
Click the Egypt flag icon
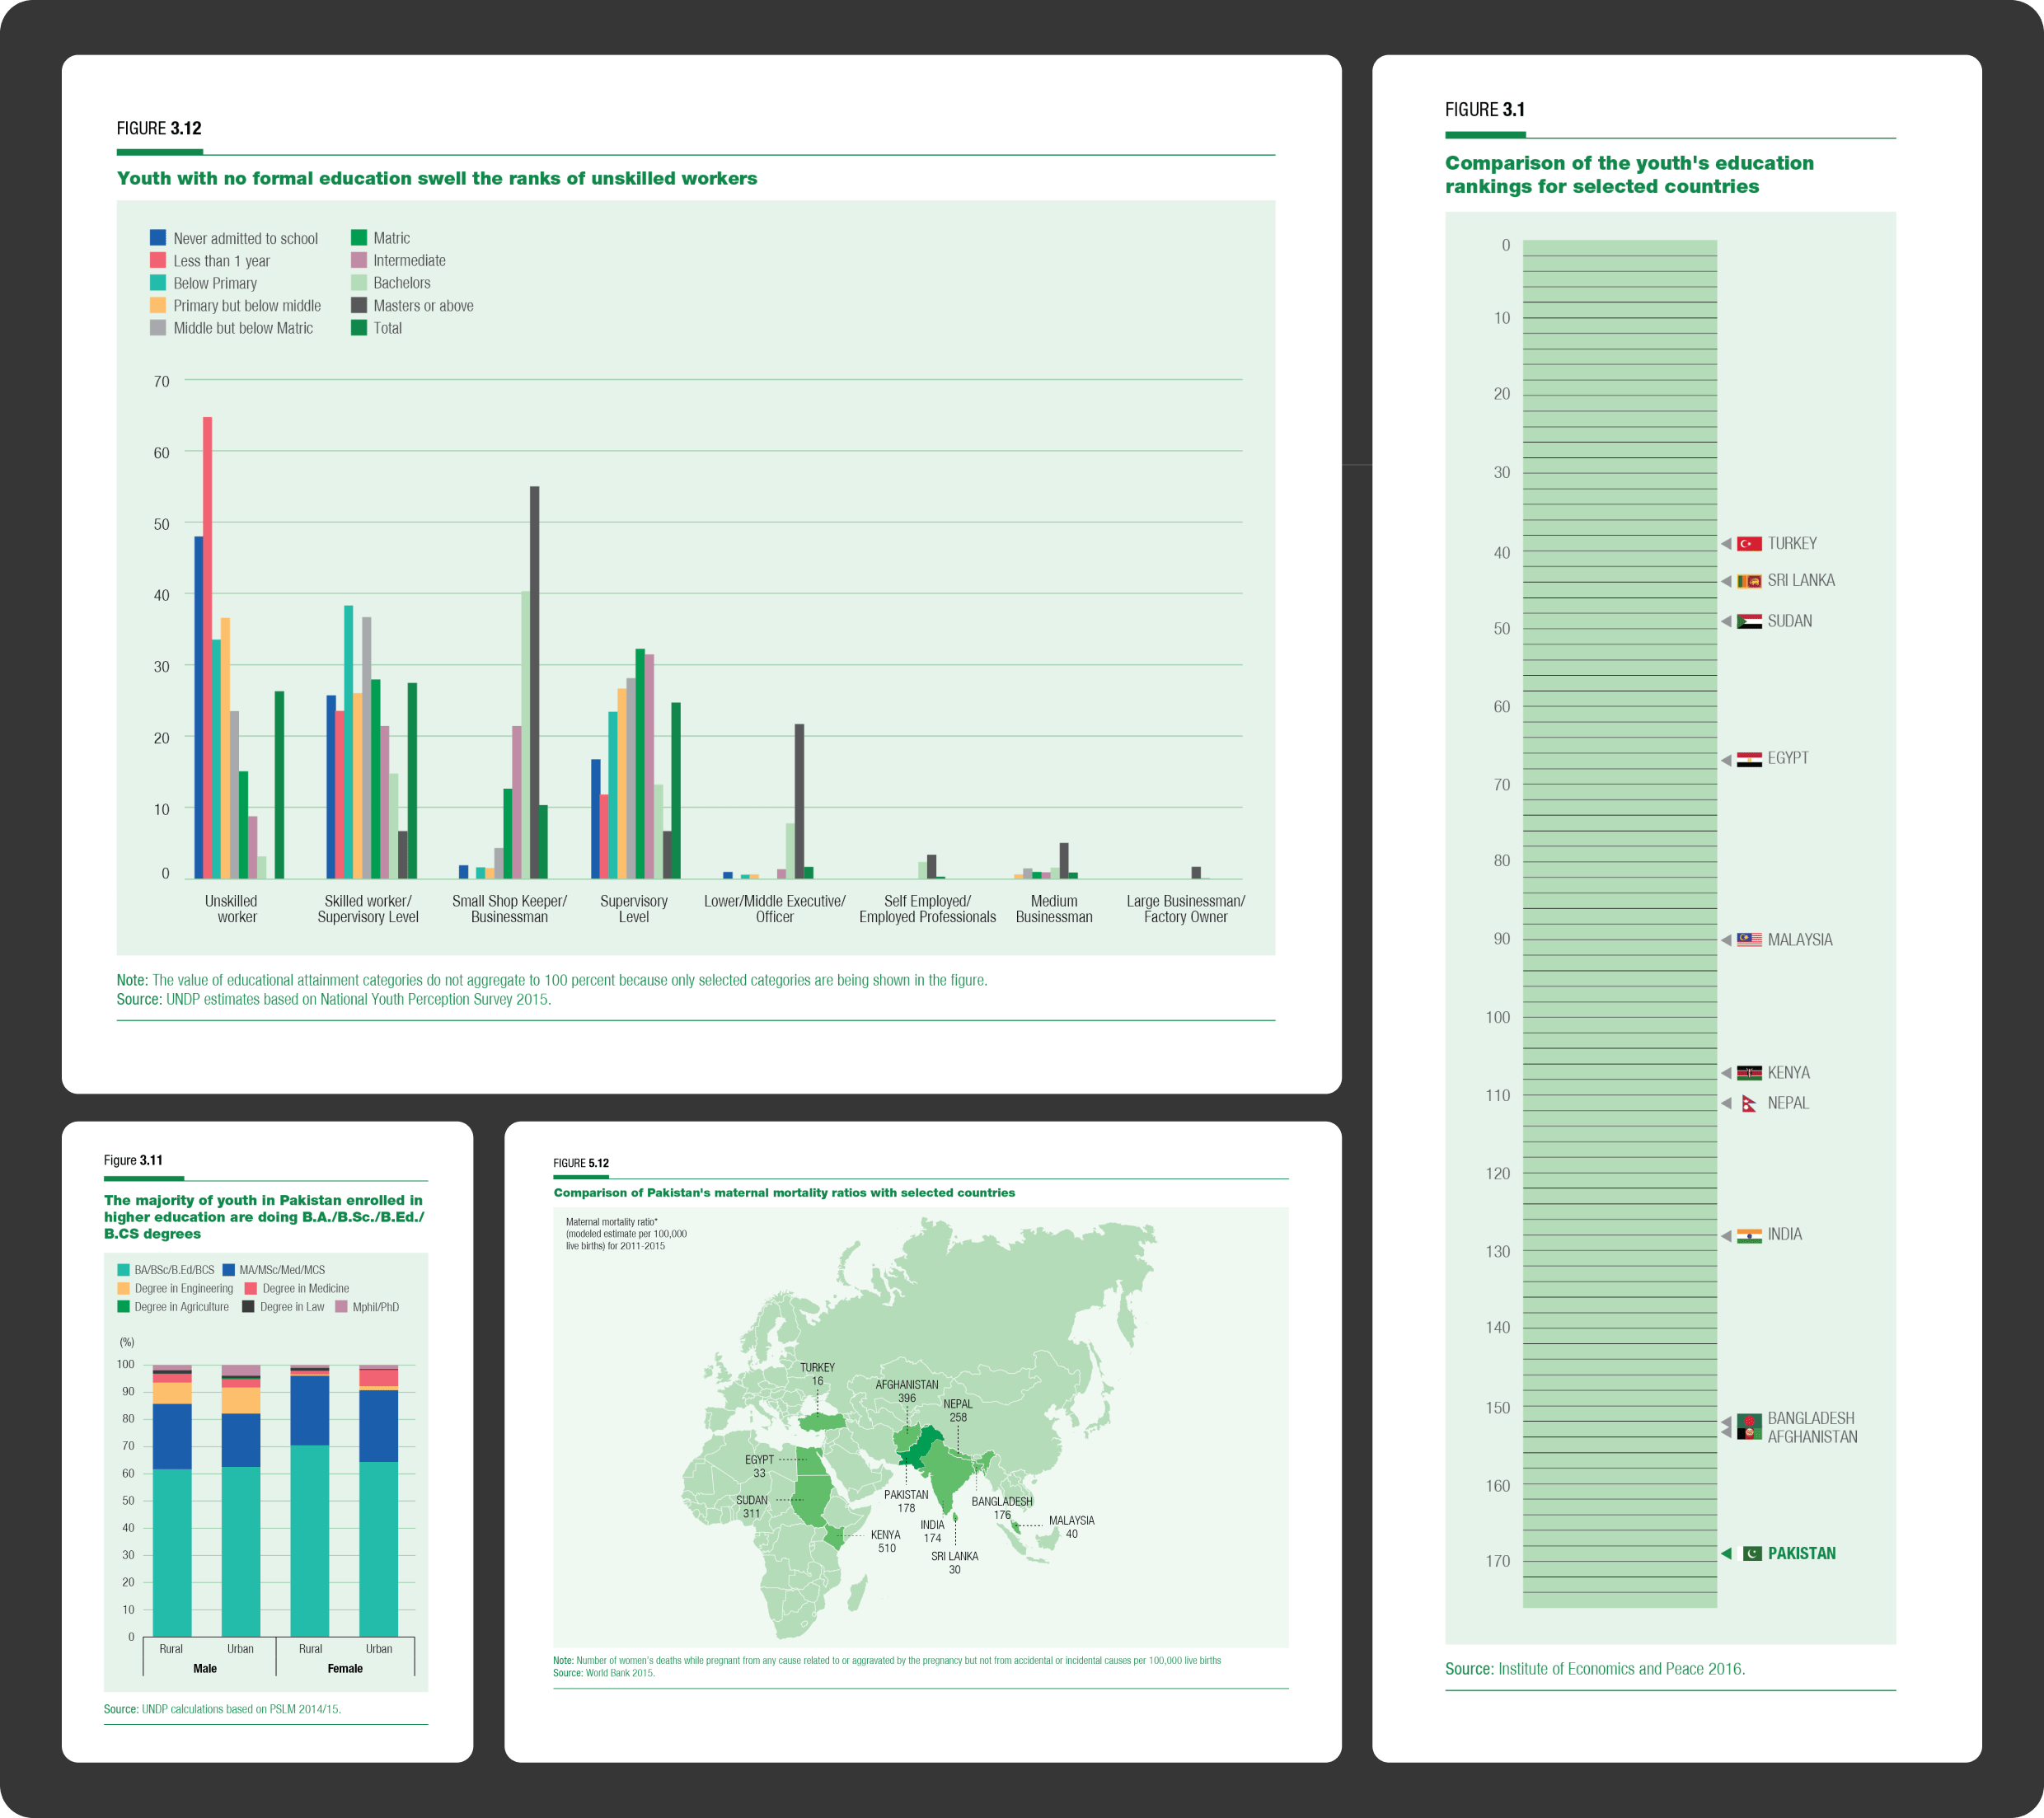pyautogui.click(x=1749, y=759)
